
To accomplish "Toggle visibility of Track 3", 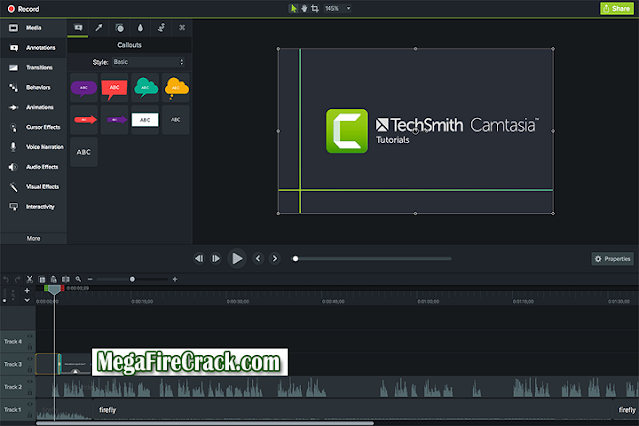I will 30,359.
